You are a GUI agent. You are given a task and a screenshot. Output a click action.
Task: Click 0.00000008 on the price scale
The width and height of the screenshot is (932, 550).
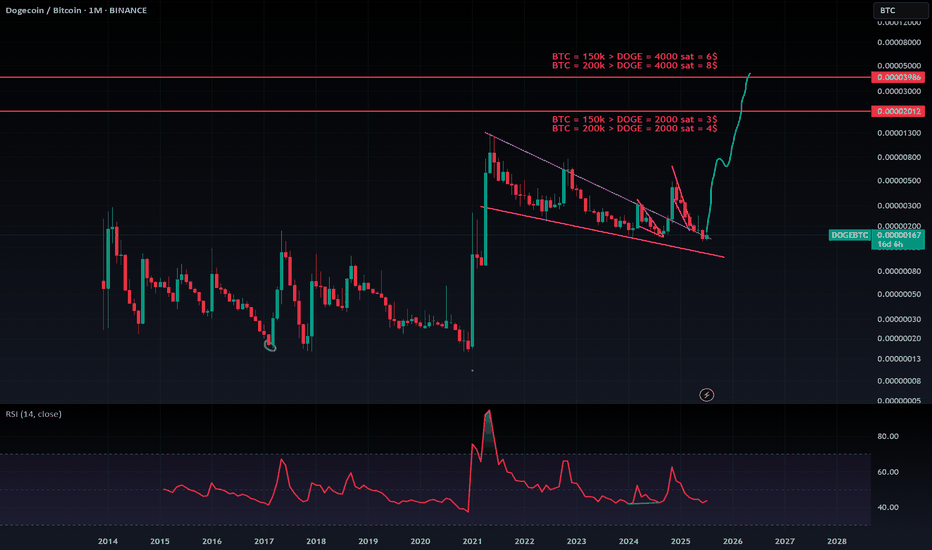(899, 381)
